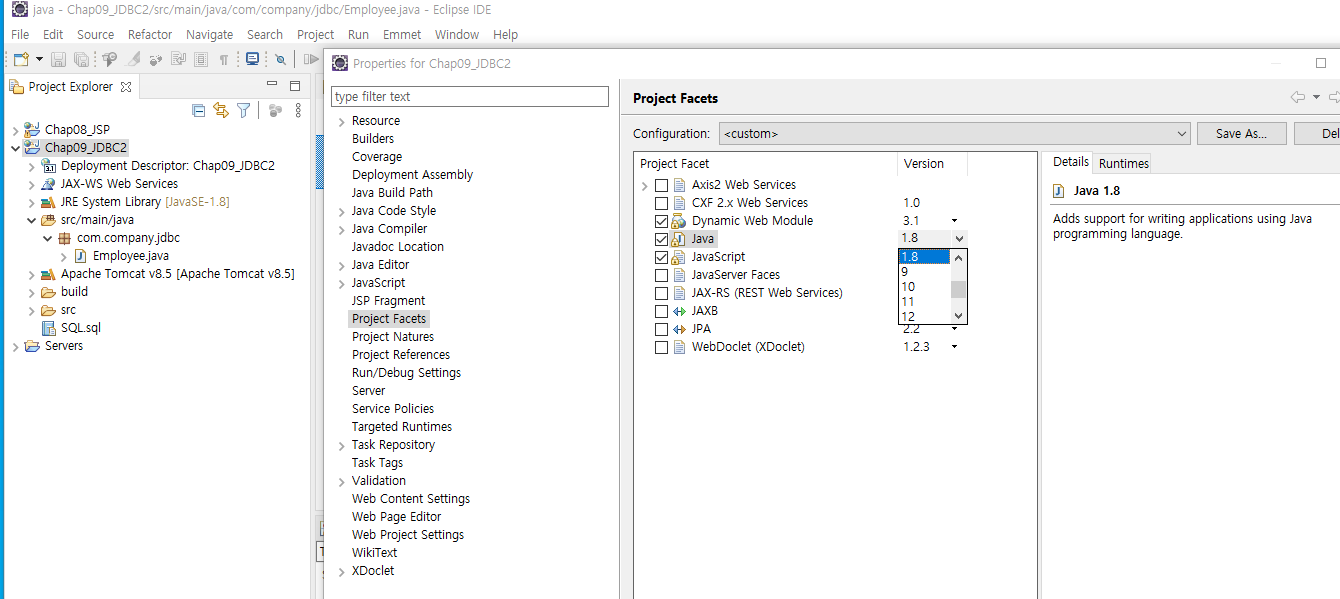Click the Save As... button
Viewport: 1340px width, 599px height.
coord(1241,133)
